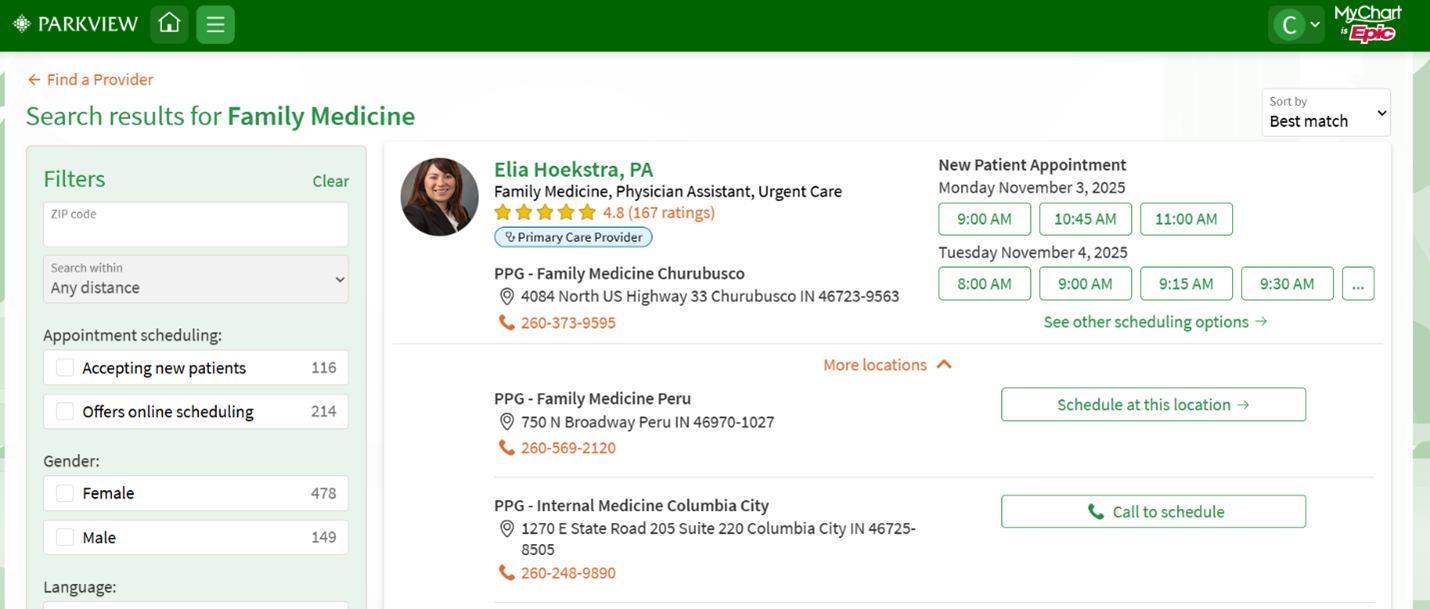
Task: Clear all filters
Action: [330, 181]
